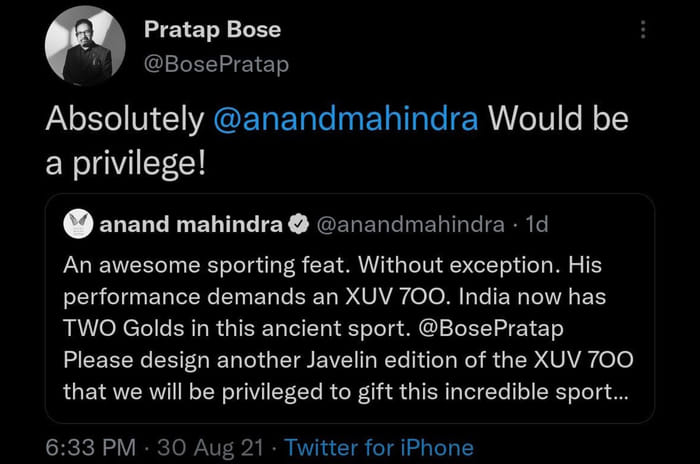The height and width of the screenshot is (464, 700).
Task: Click "Javelin edition" text in quoted tweet
Action: click(x=352, y=358)
